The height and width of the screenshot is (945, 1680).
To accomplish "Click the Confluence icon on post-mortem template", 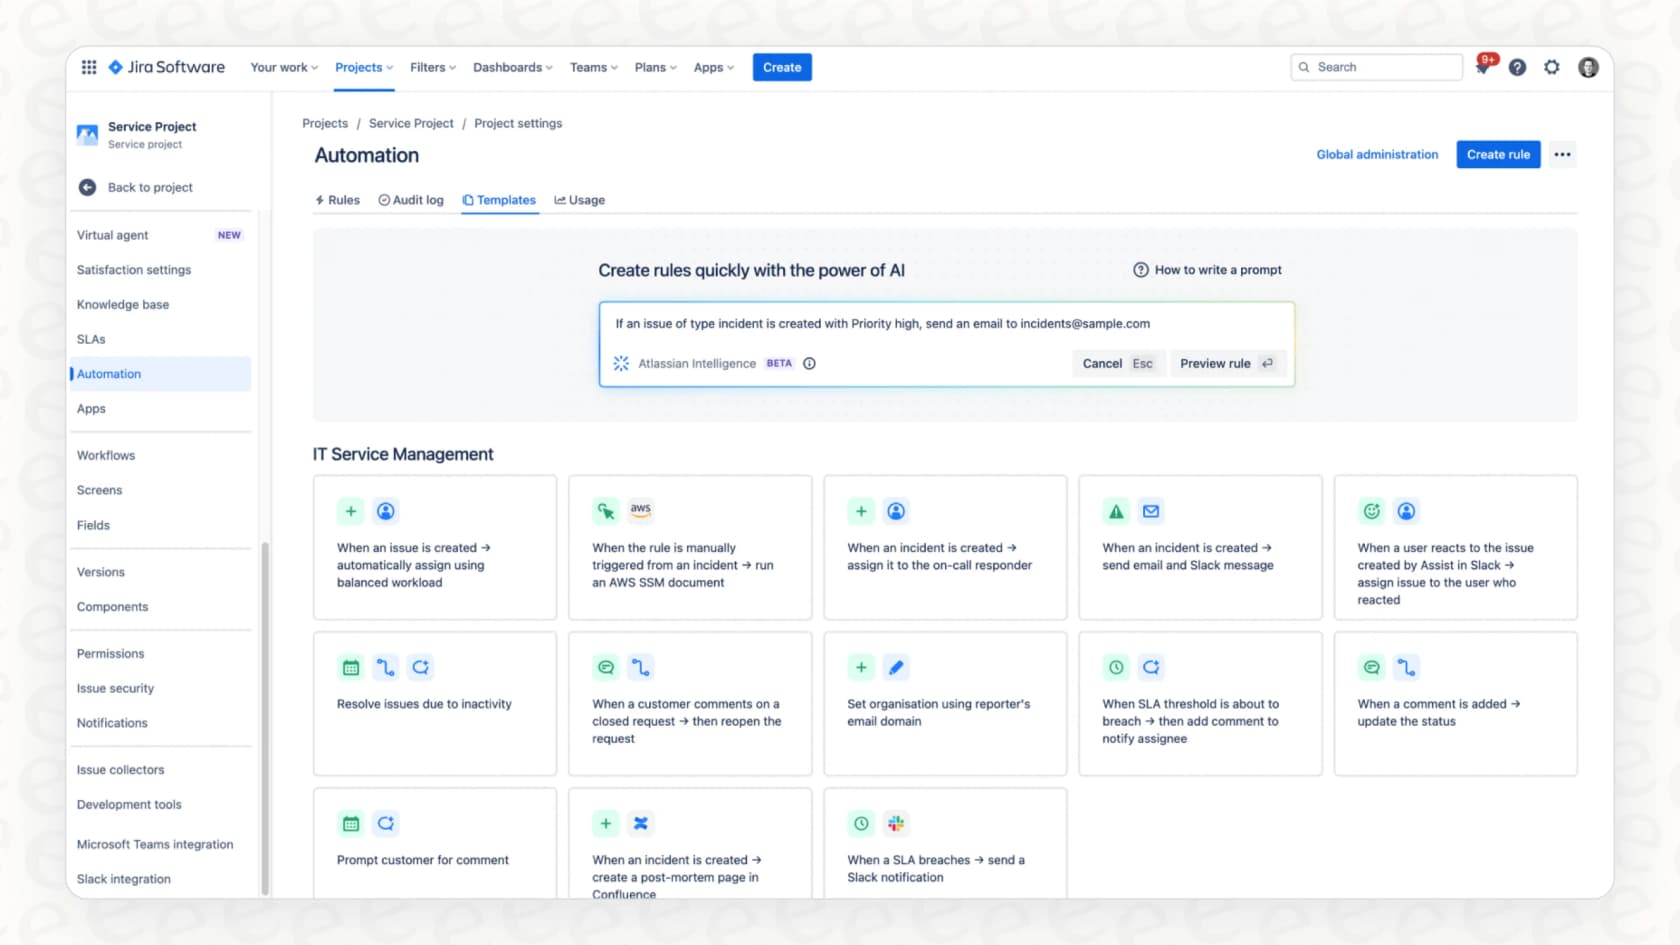I will (x=641, y=823).
